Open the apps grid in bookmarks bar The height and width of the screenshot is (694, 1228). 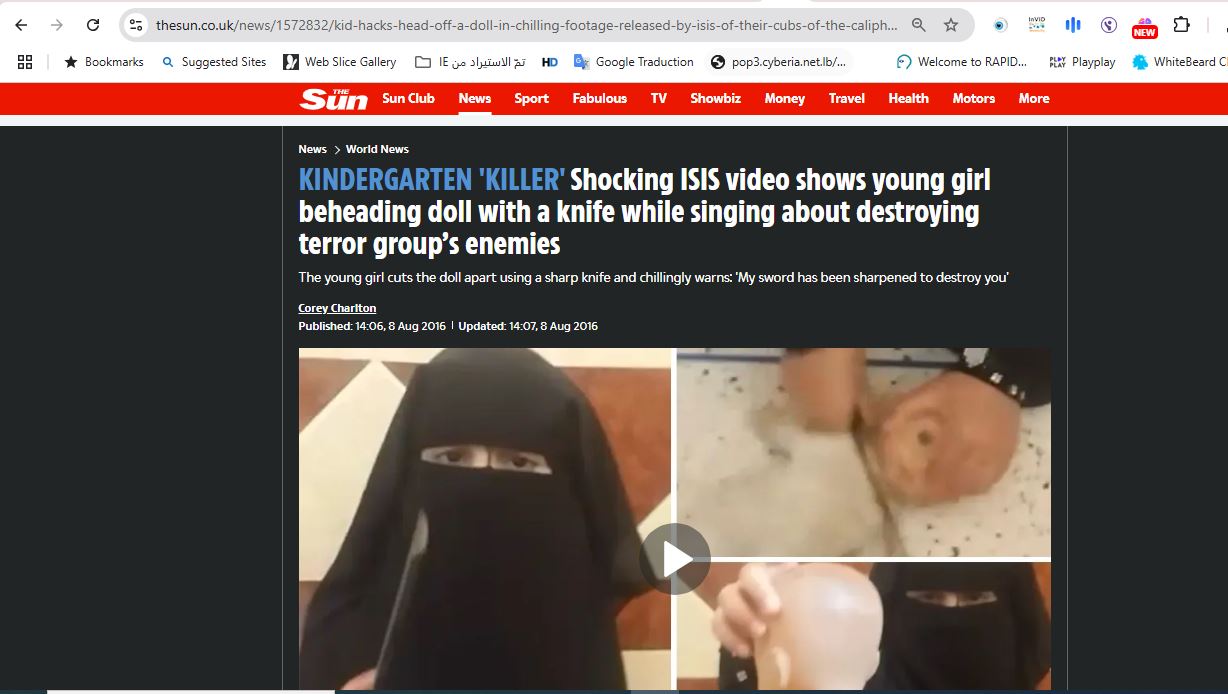click(x=25, y=62)
